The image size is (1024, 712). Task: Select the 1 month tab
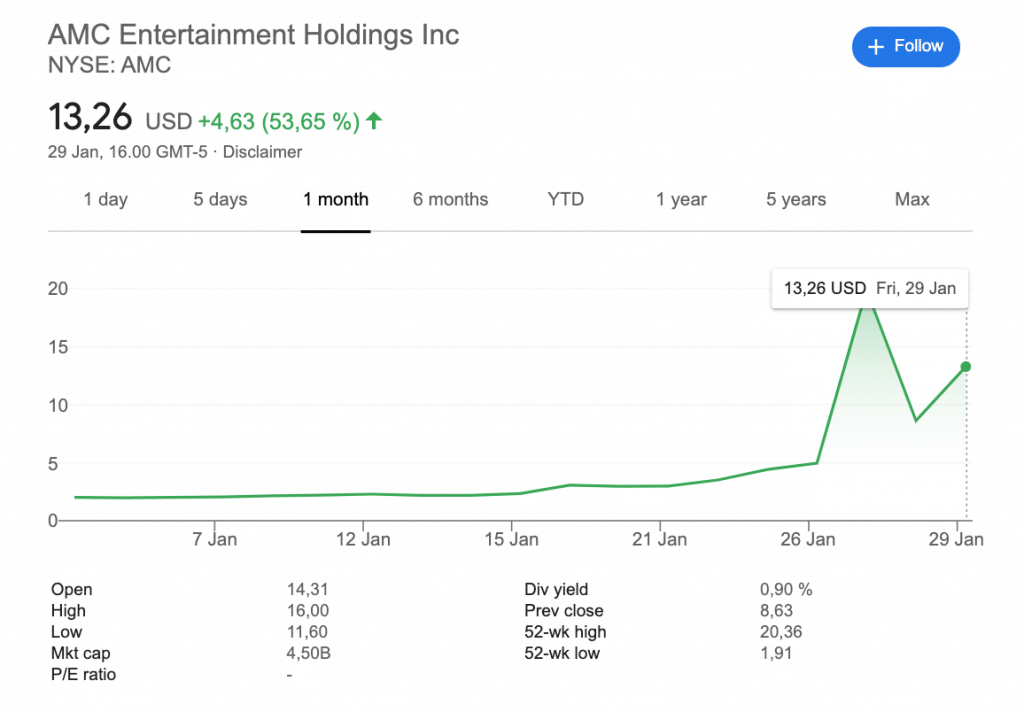click(x=336, y=199)
